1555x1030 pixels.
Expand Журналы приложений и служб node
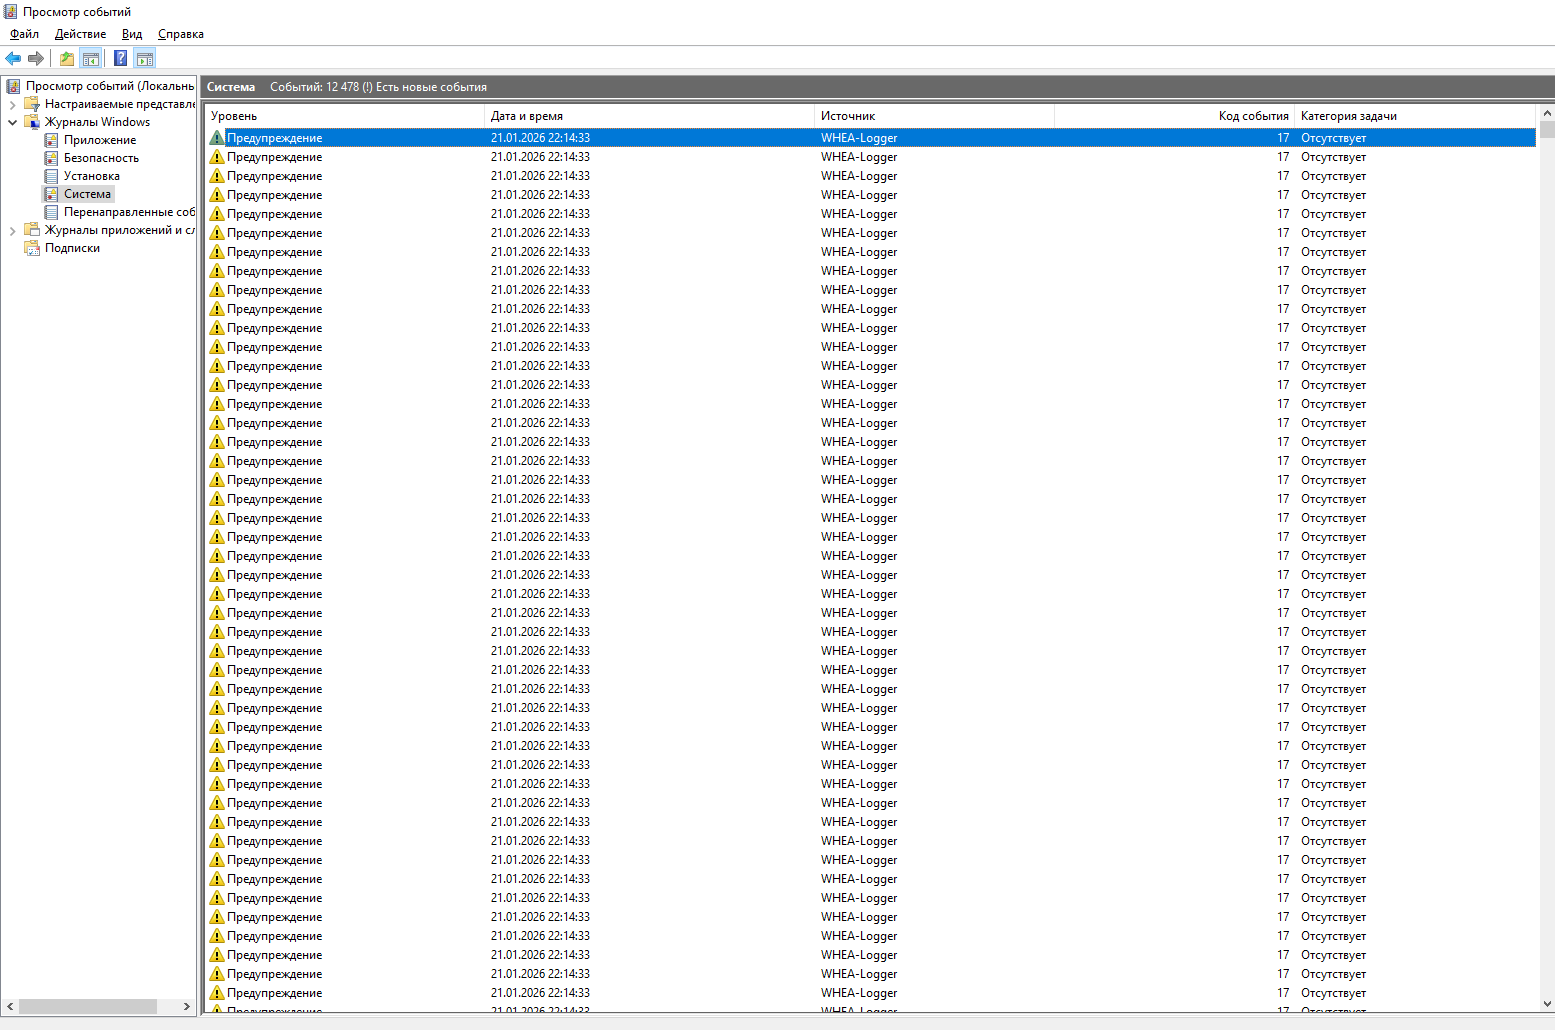[12, 230]
